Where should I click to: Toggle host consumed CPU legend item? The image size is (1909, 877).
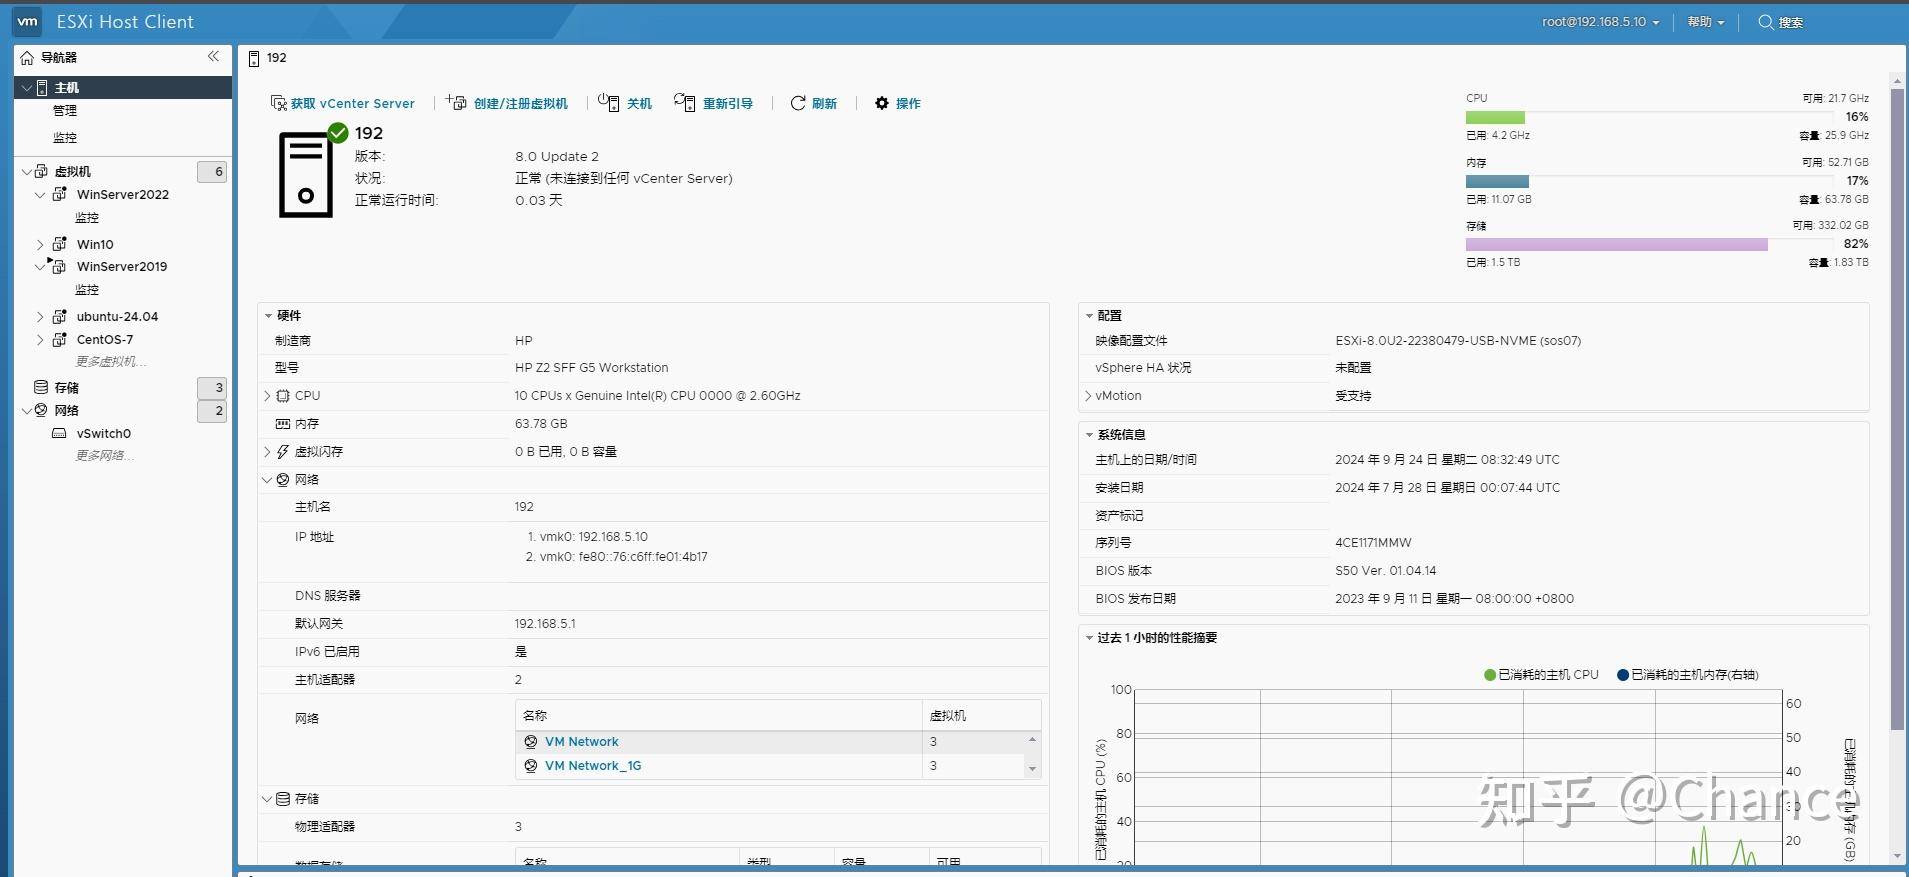[x=1541, y=675]
